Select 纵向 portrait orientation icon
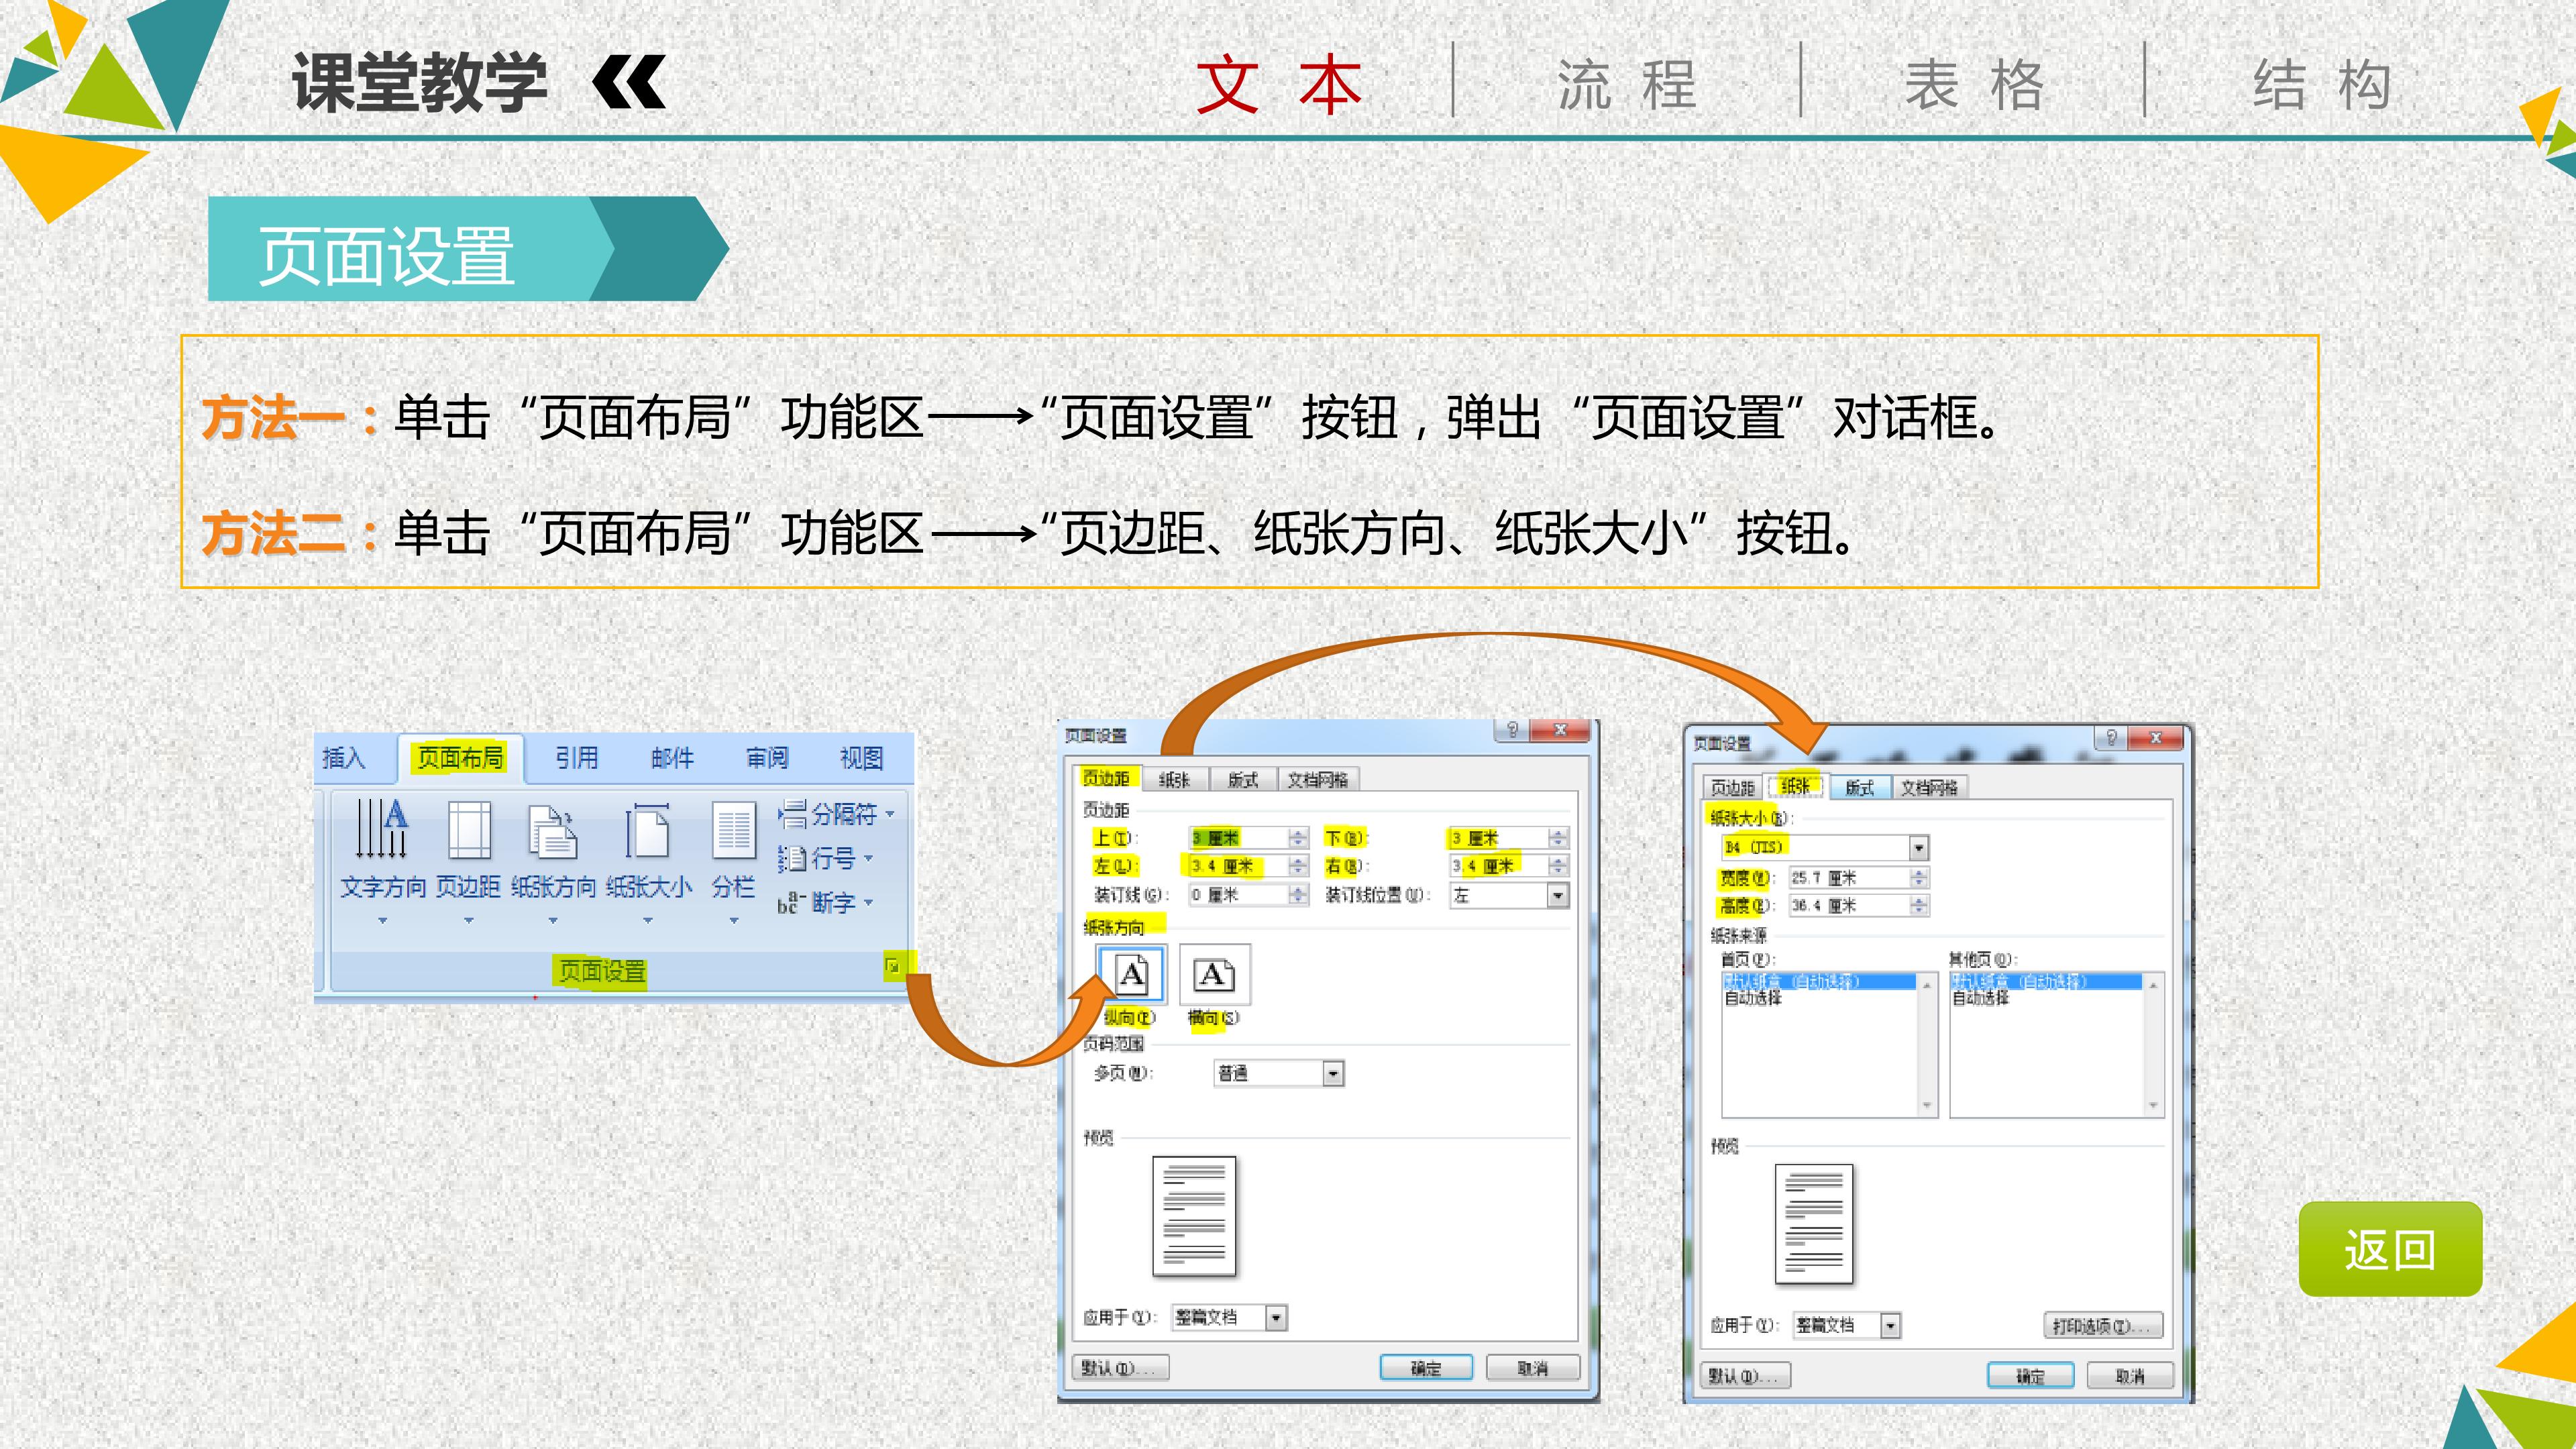This screenshot has height=1449, width=2576. pos(1131,974)
